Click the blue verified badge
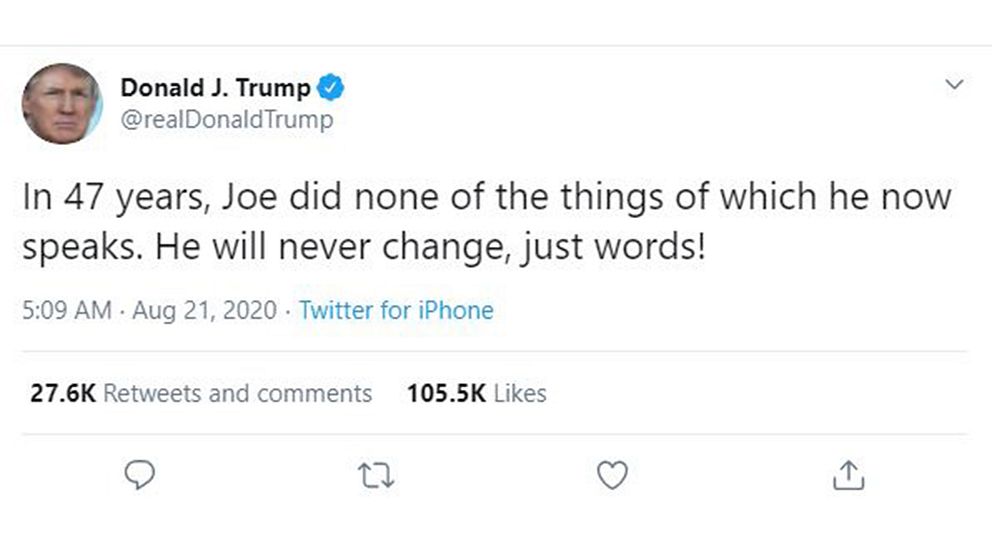The image size is (992, 558). pos(331,88)
